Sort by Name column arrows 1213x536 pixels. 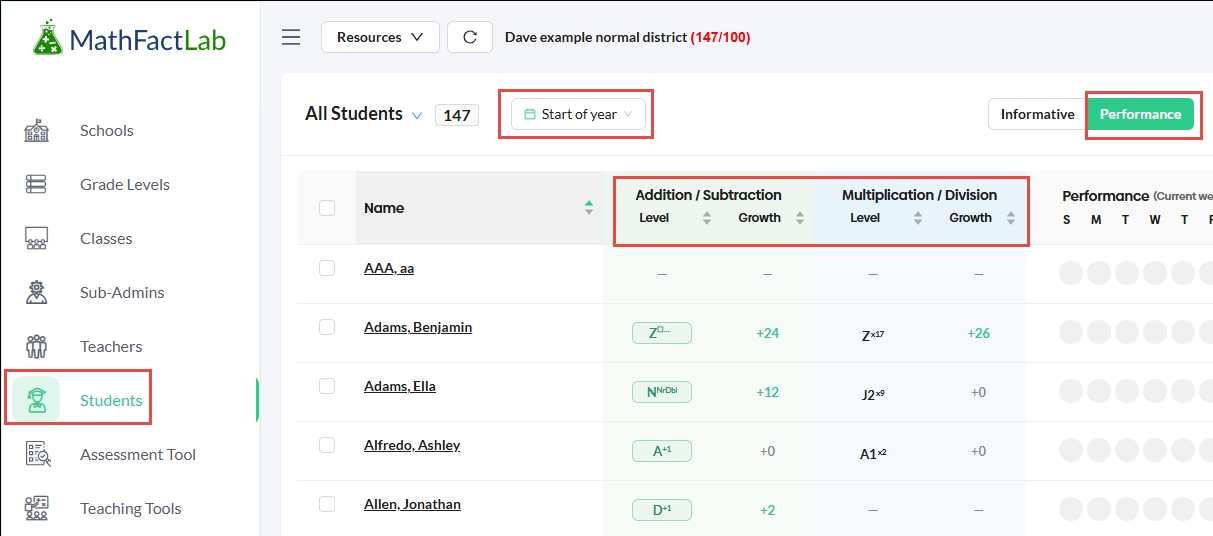coord(589,208)
